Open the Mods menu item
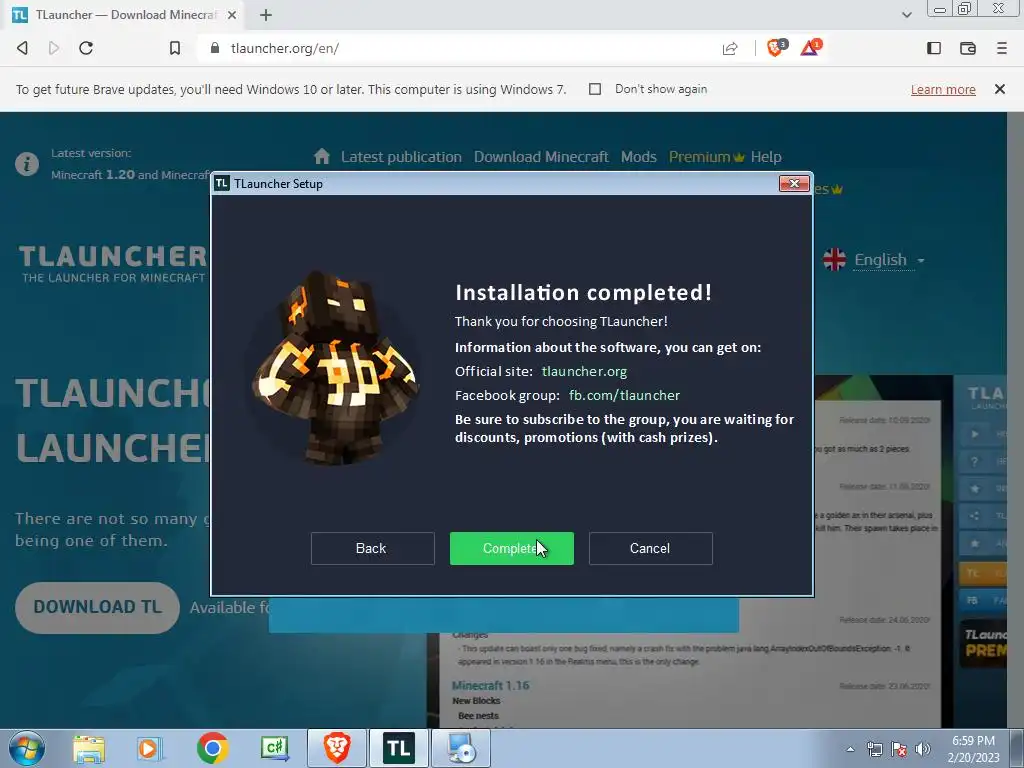 tap(639, 157)
